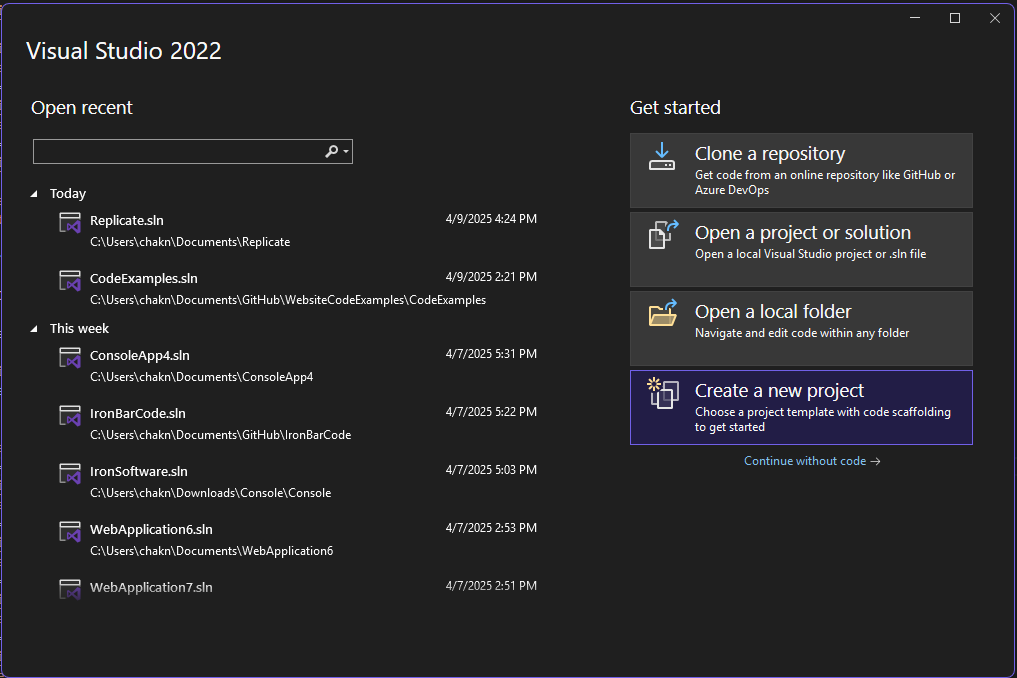
Task: Click the IronSoftware.sln solution icon
Action: click(70, 474)
